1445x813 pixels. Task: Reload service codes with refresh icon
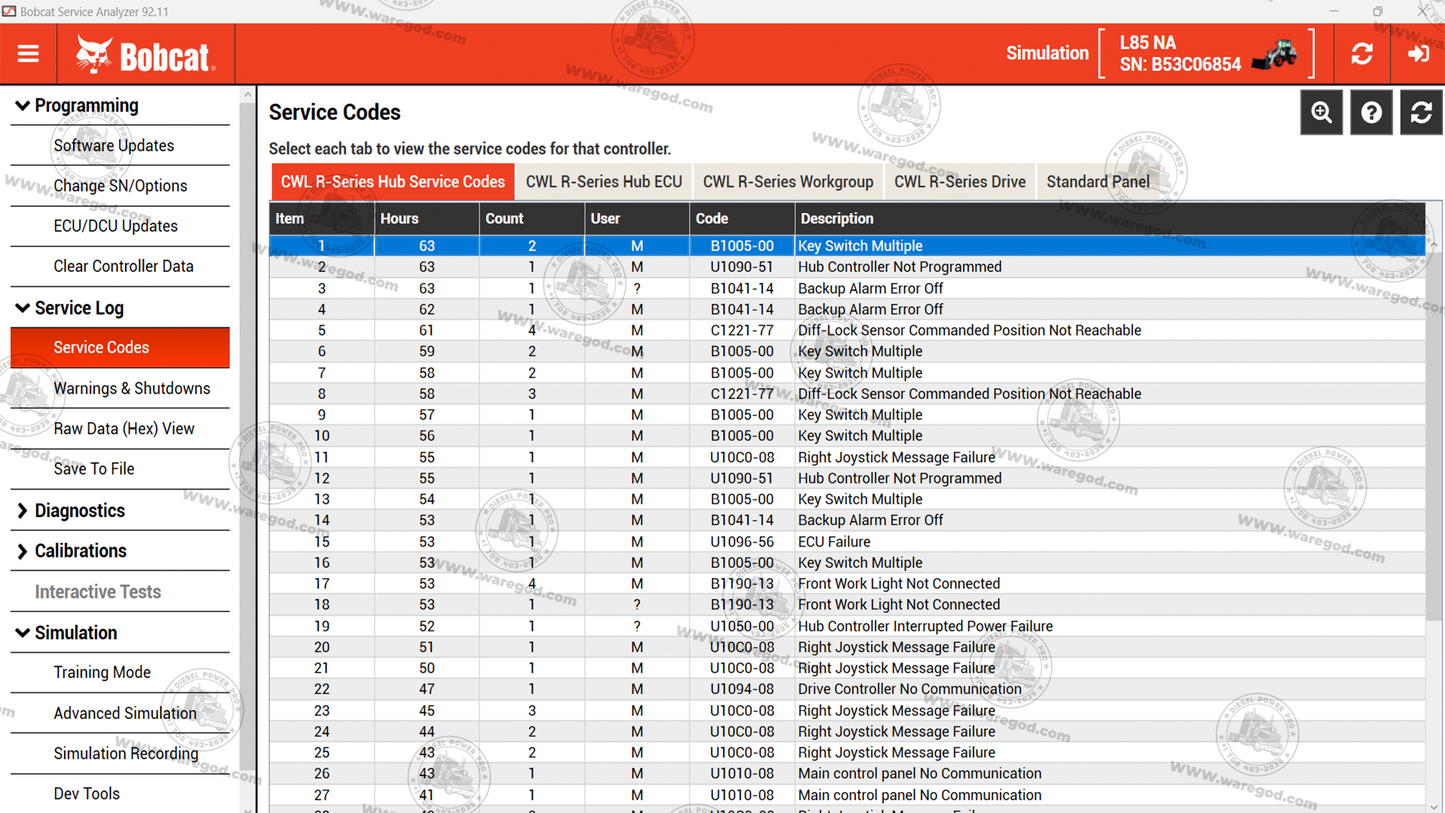[x=1421, y=112]
